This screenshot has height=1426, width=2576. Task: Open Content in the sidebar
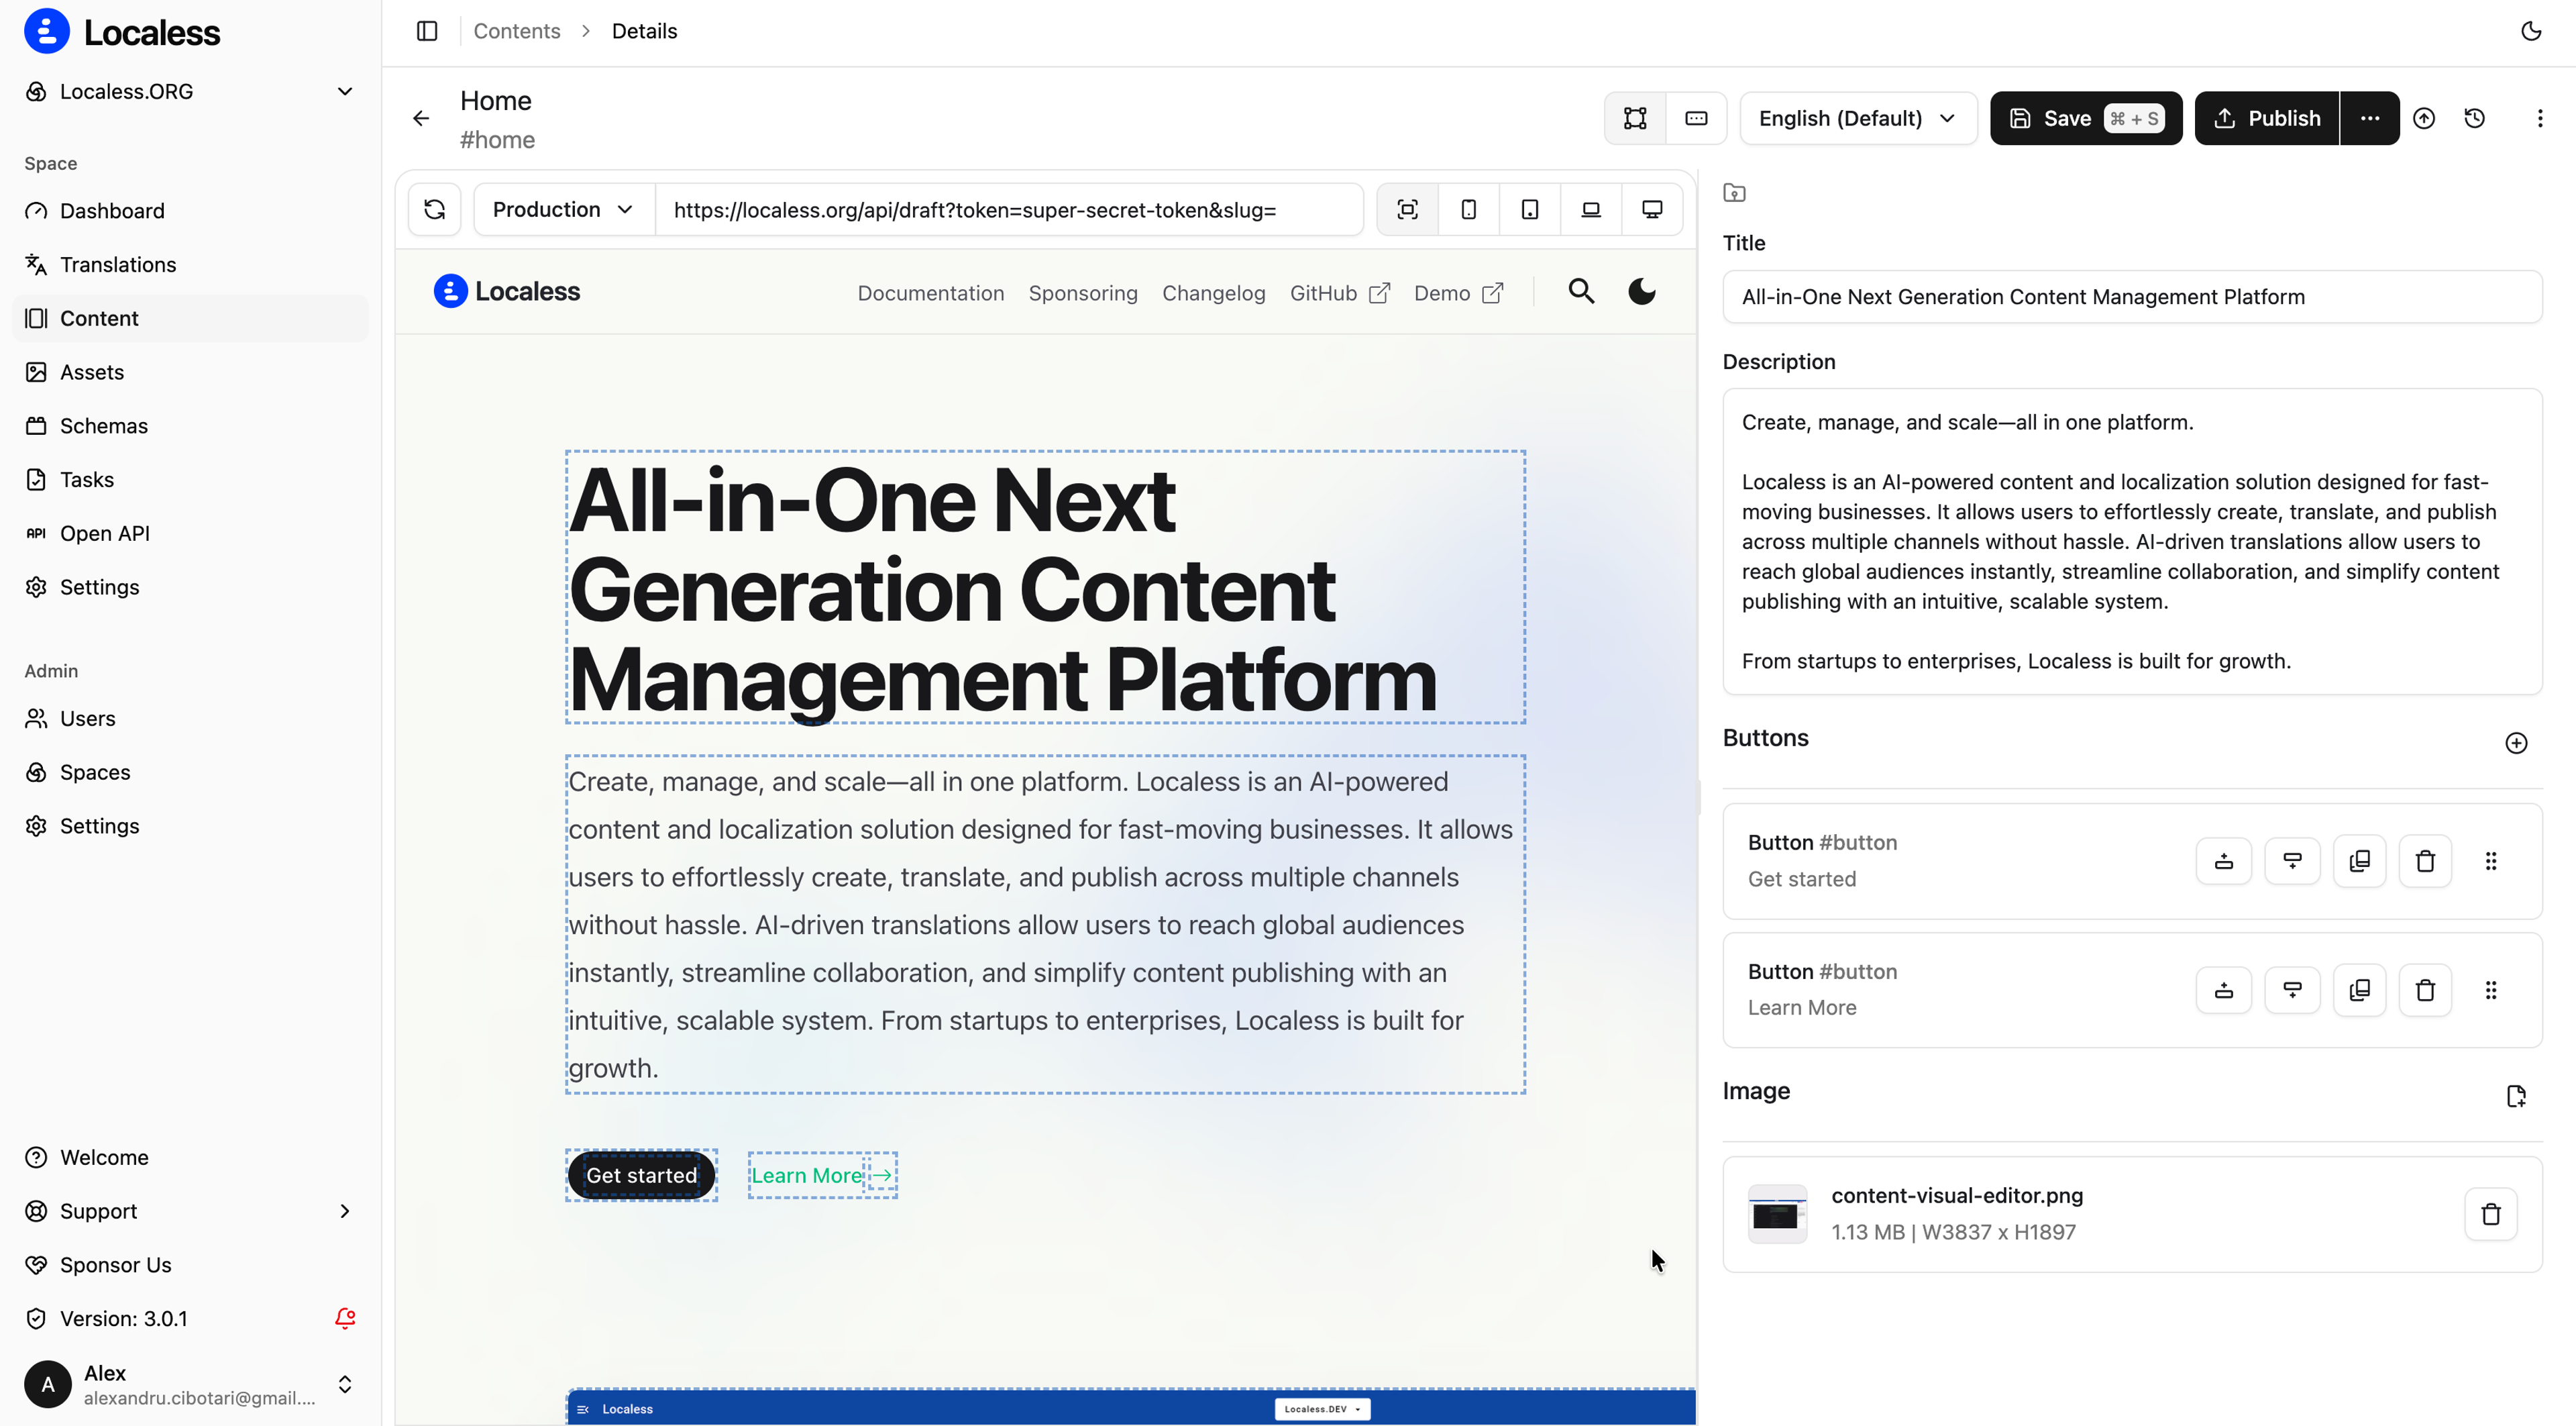pyautogui.click(x=190, y=318)
